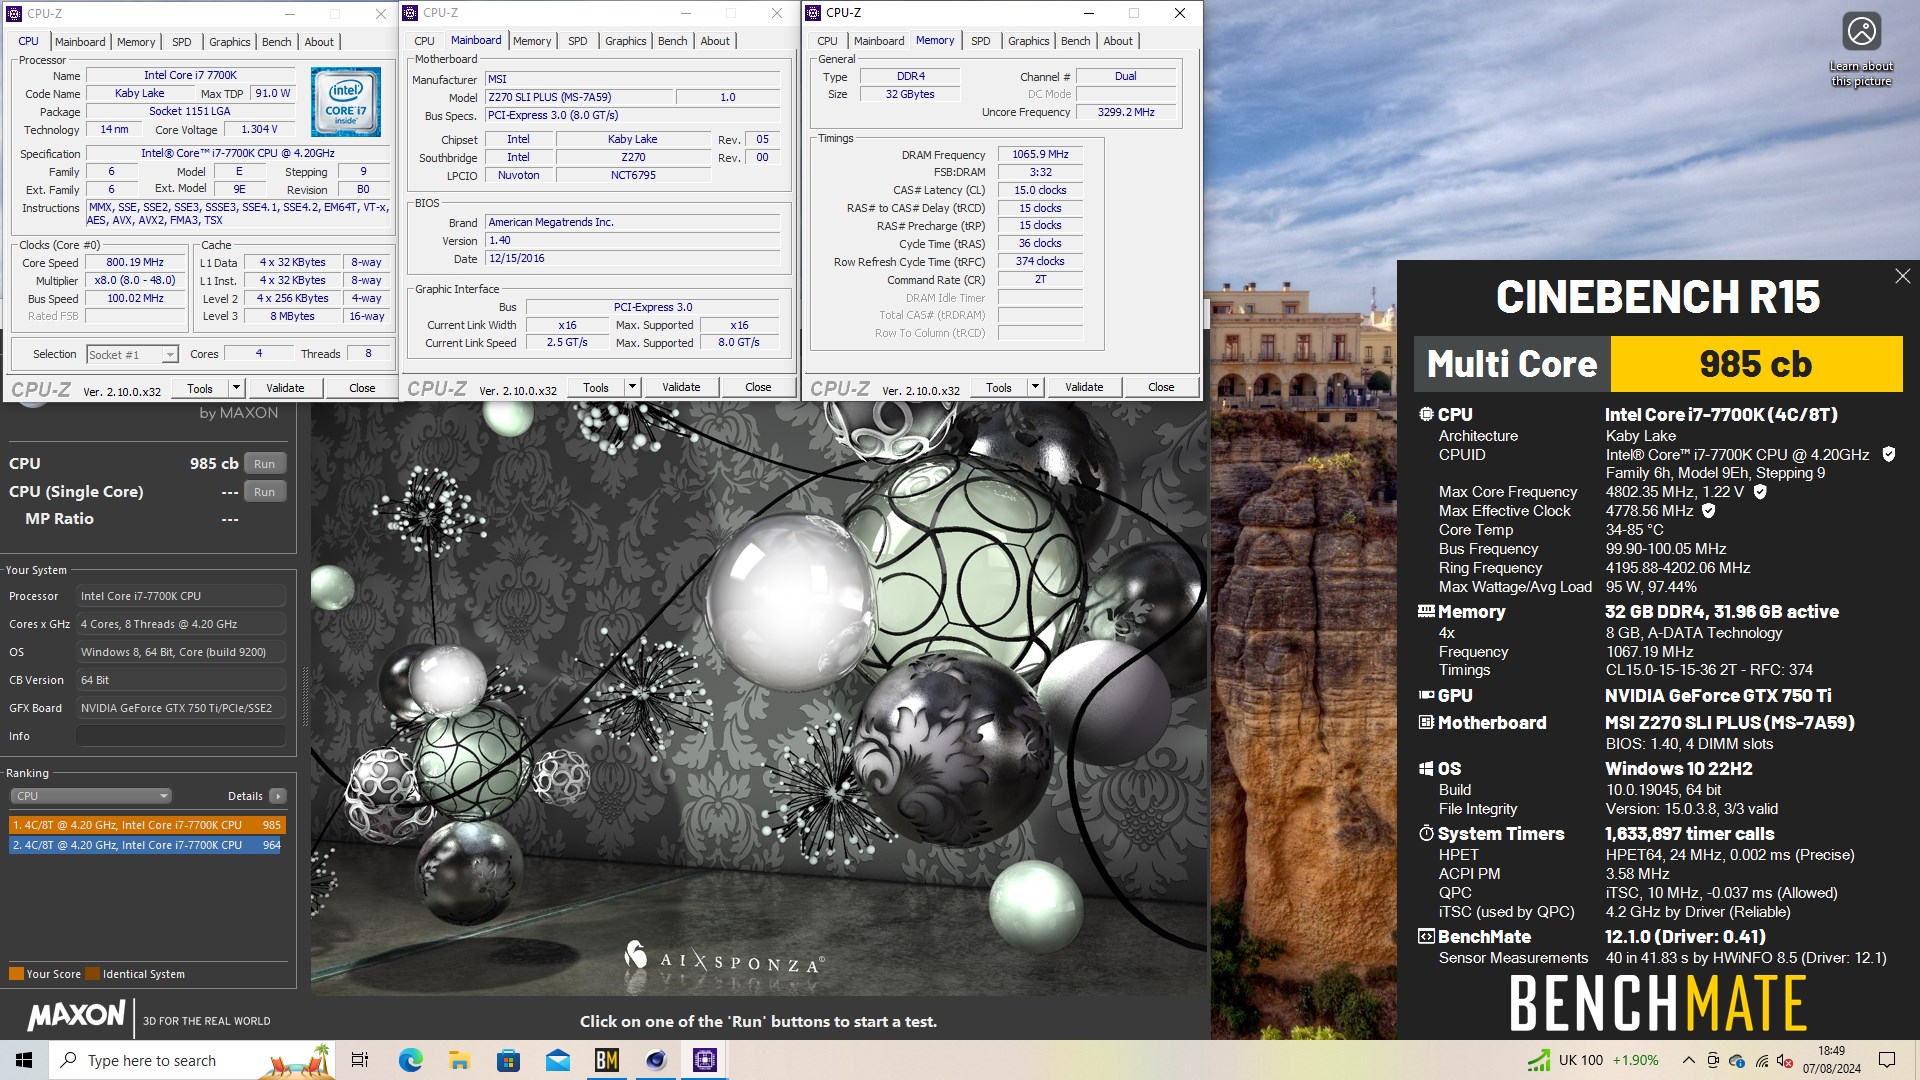Click the Max Effective Clock verified shield

(1709, 510)
